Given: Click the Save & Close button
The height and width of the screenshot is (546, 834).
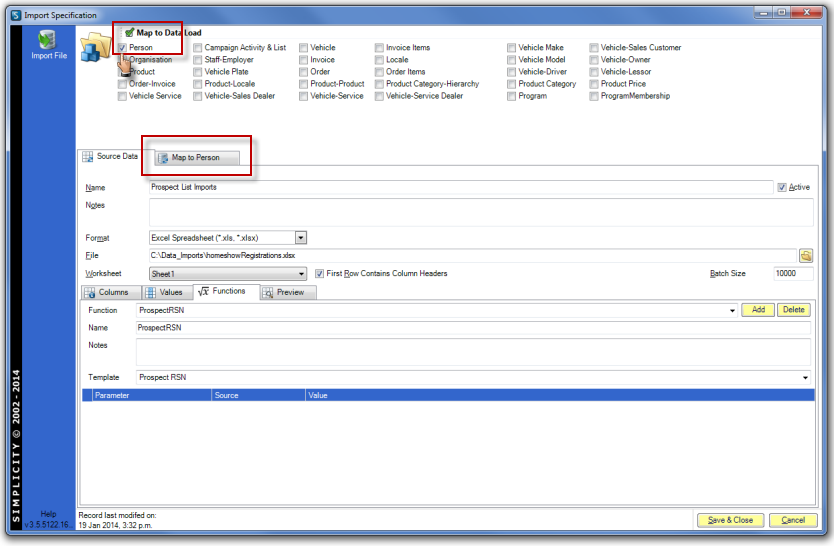Looking at the screenshot, I should coord(730,520).
